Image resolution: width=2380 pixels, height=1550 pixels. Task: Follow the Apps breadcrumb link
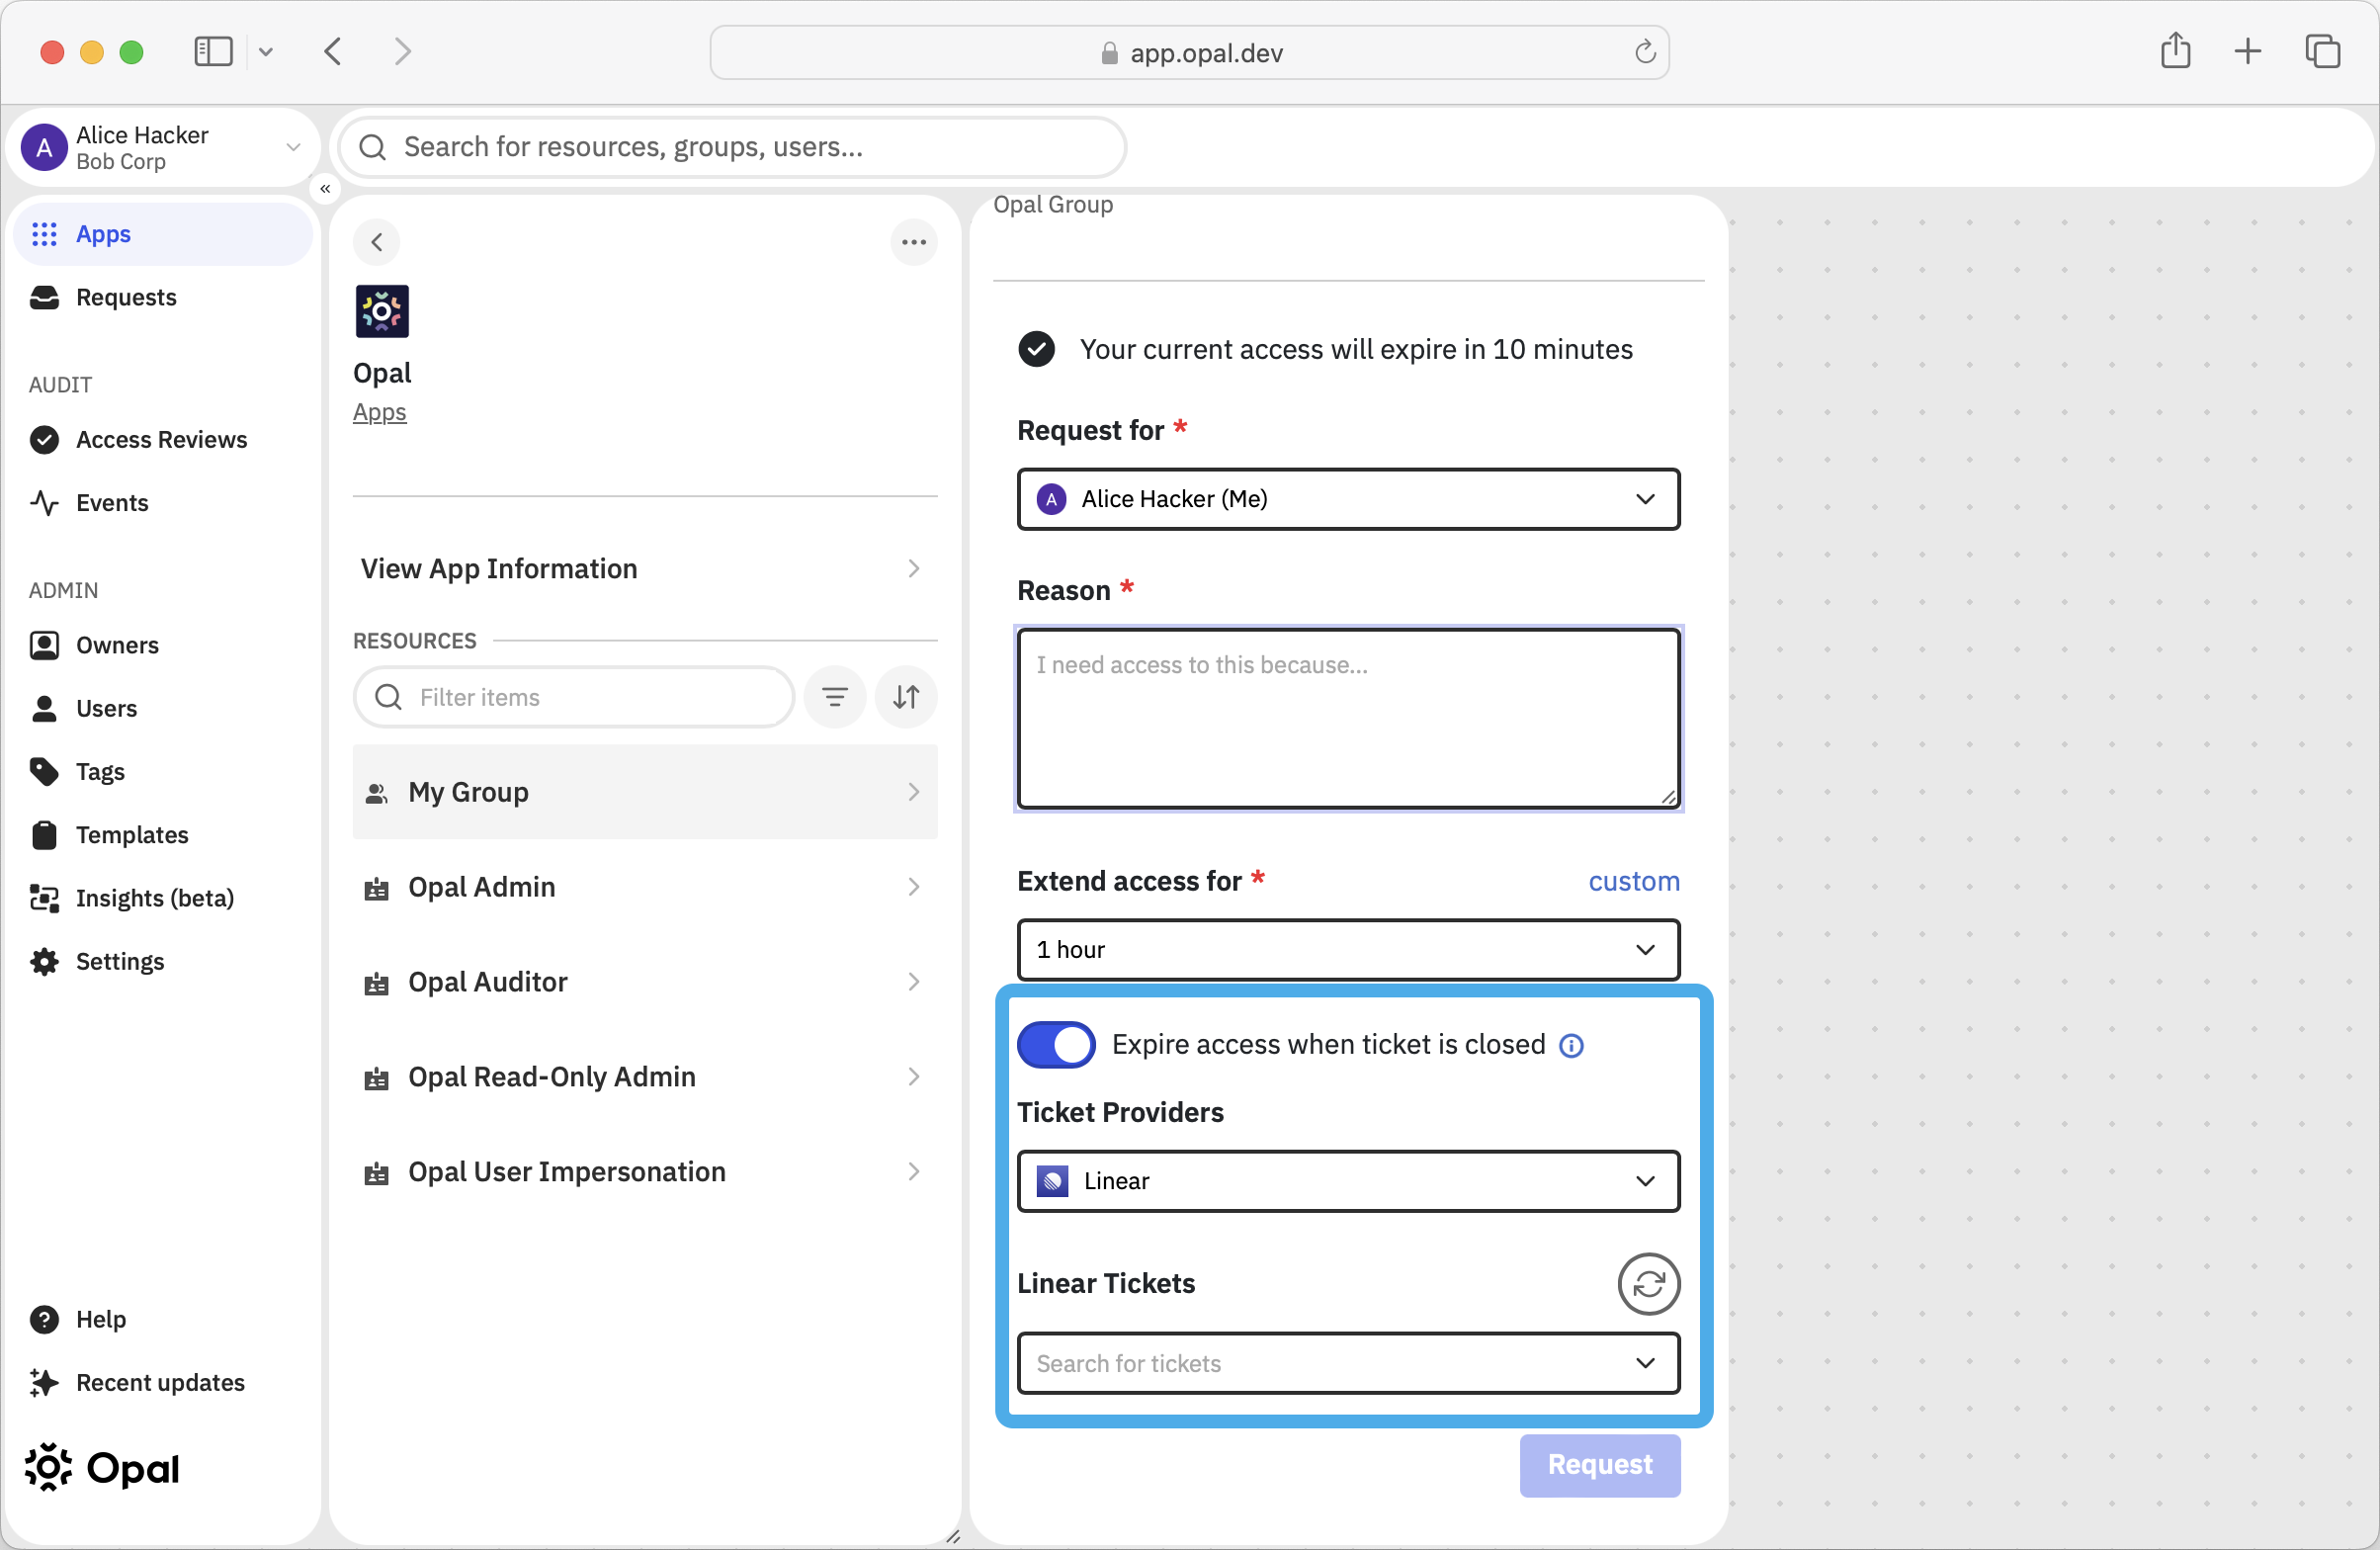[380, 412]
